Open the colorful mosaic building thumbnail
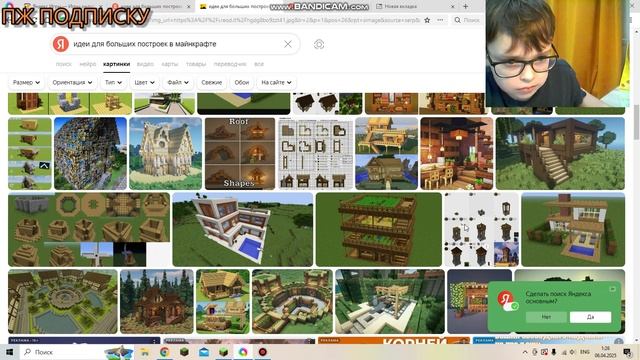 (90, 153)
